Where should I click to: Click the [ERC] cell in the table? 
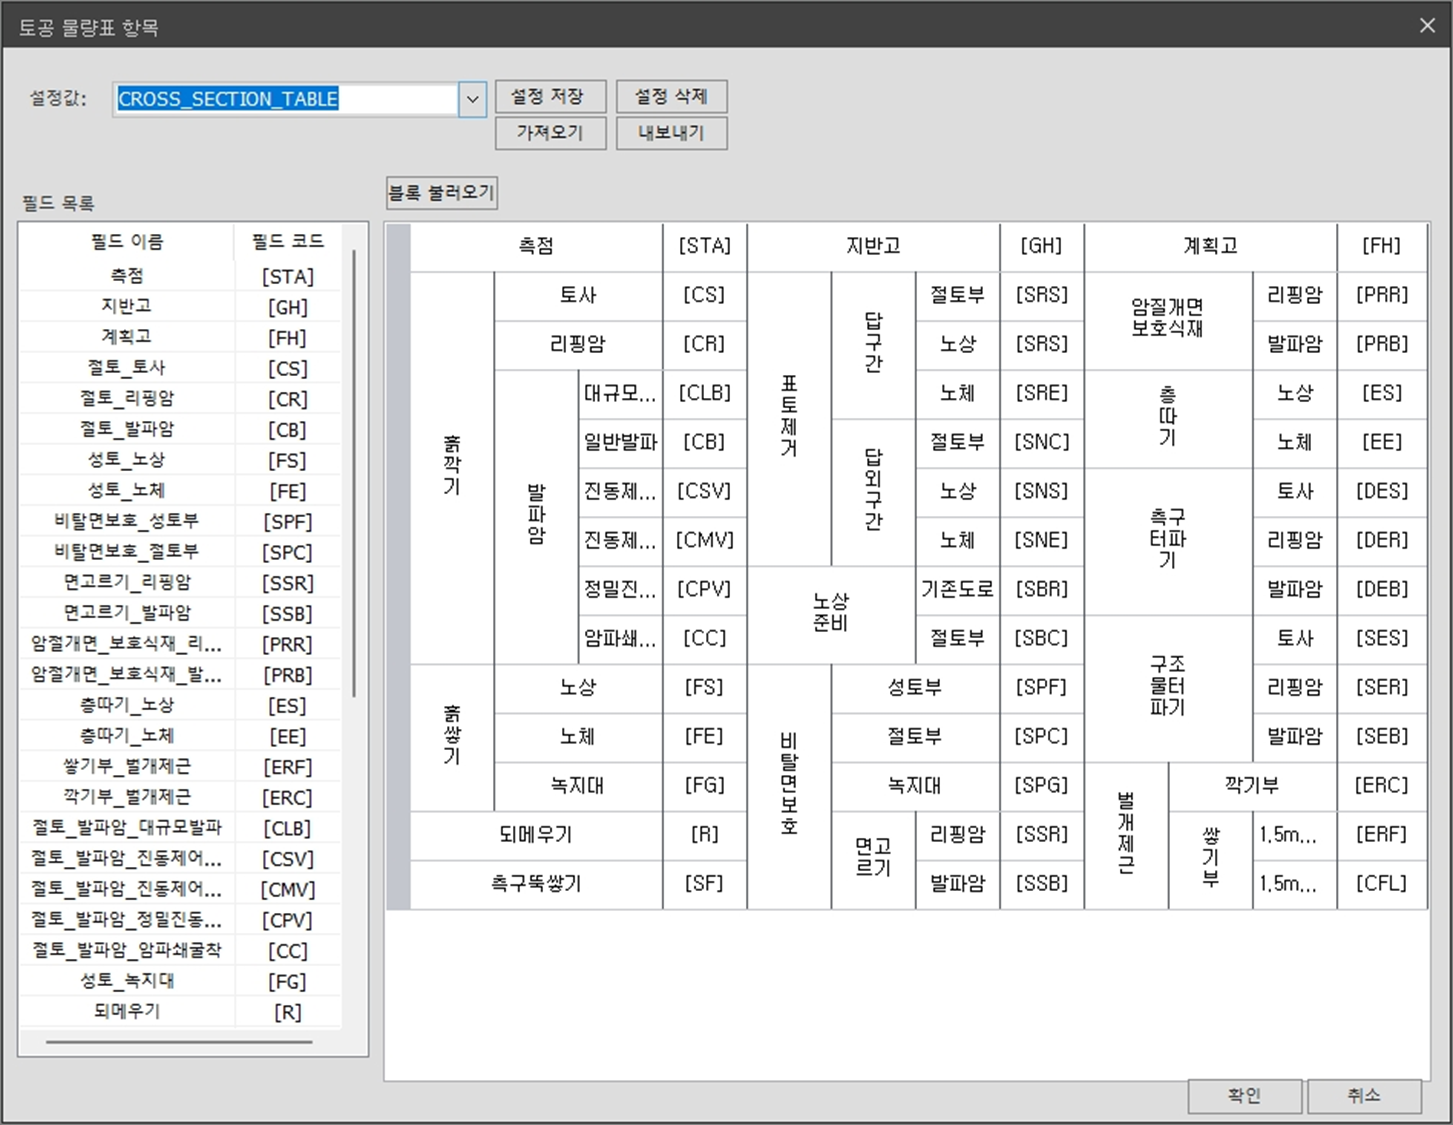tap(1382, 786)
